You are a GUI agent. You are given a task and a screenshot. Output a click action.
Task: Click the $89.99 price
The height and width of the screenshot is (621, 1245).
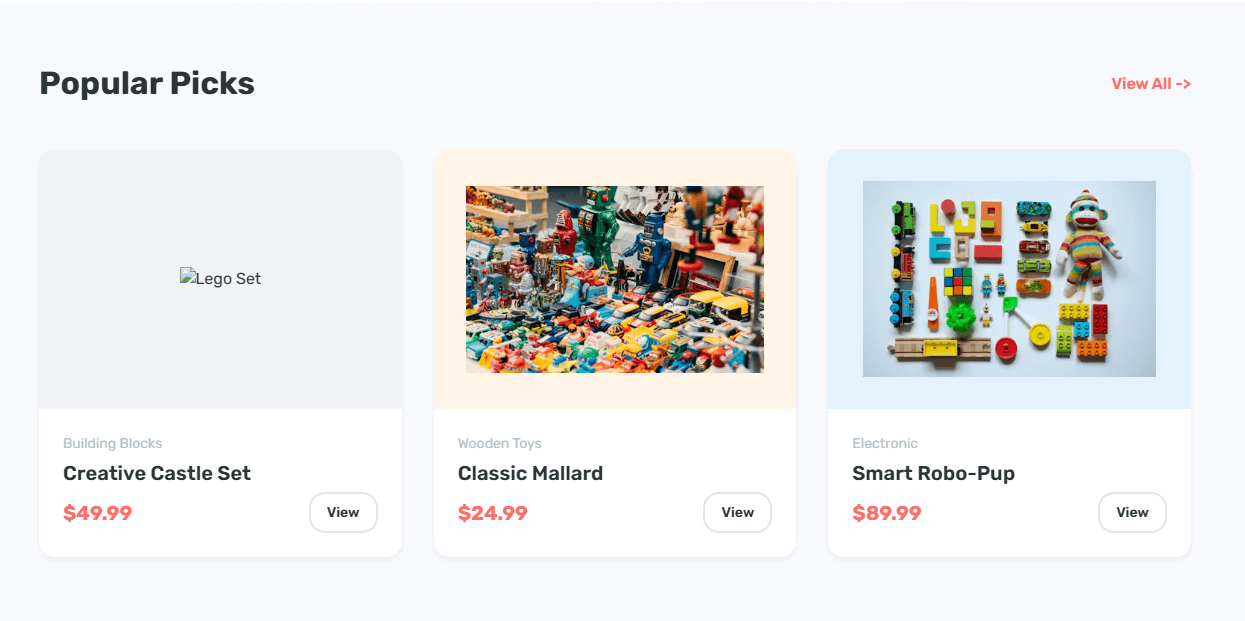click(x=886, y=513)
